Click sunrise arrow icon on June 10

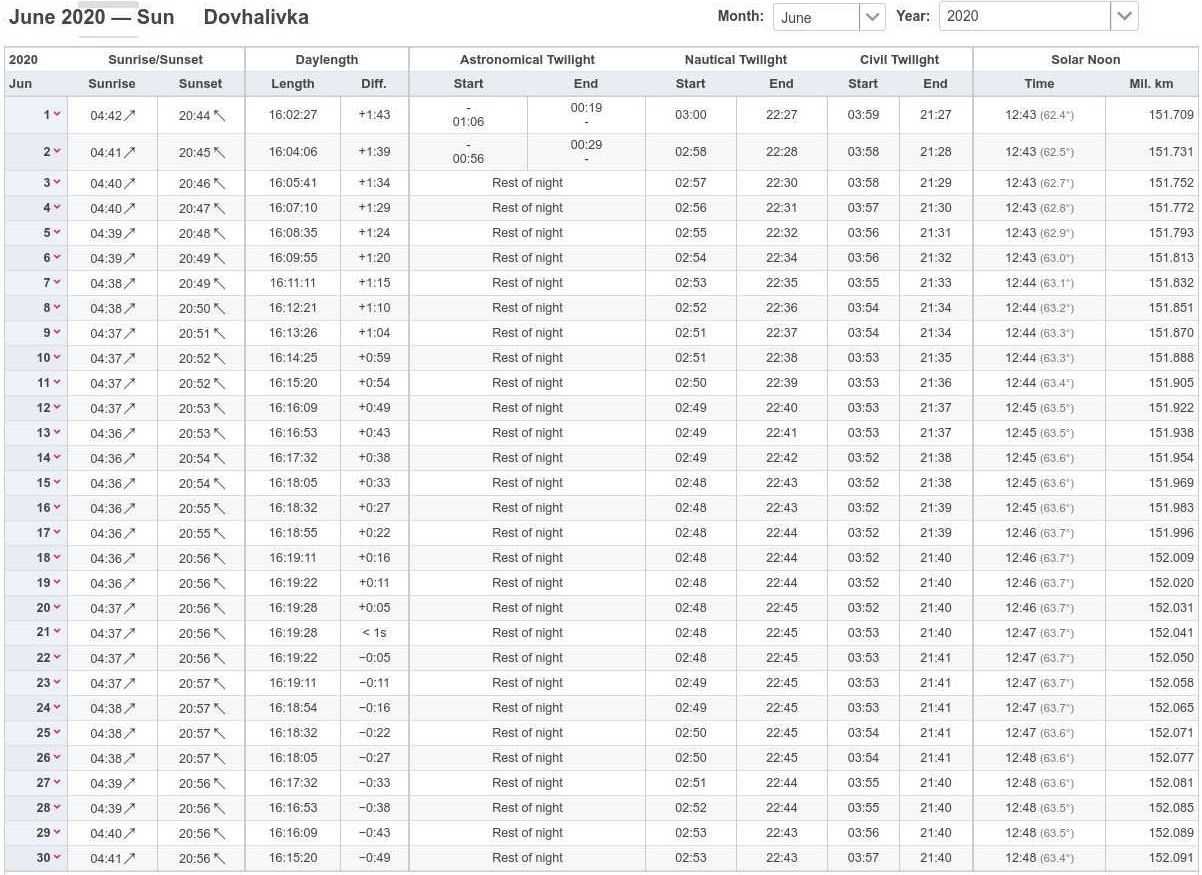[x=130, y=359]
